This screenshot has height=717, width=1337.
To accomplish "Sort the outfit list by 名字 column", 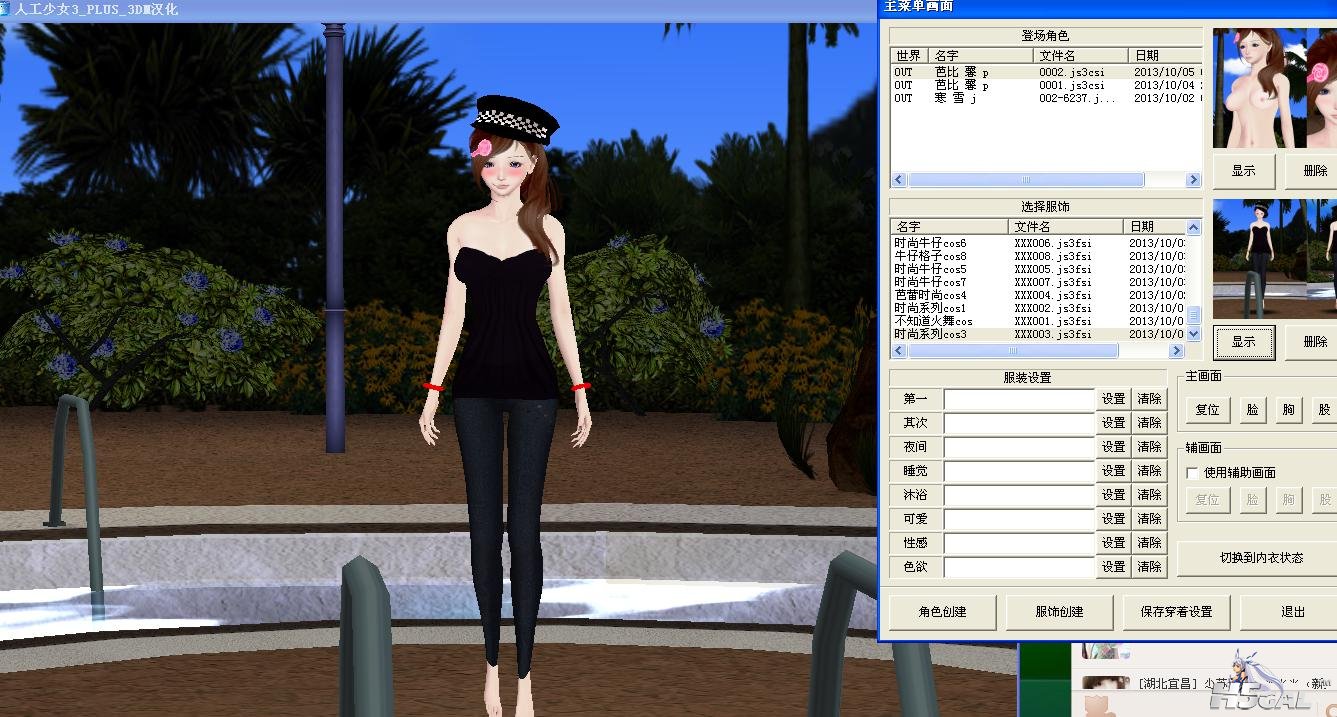I will pos(948,227).
